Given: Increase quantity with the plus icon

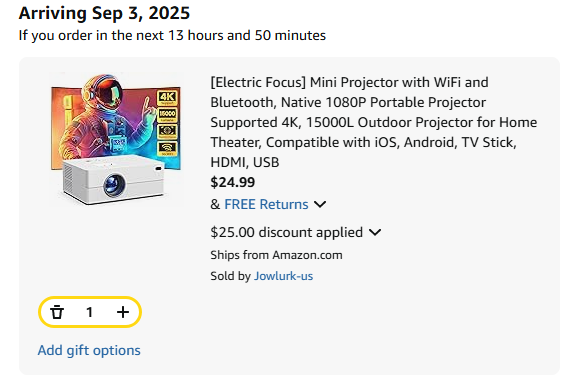Looking at the screenshot, I should (x=123, y=312).
